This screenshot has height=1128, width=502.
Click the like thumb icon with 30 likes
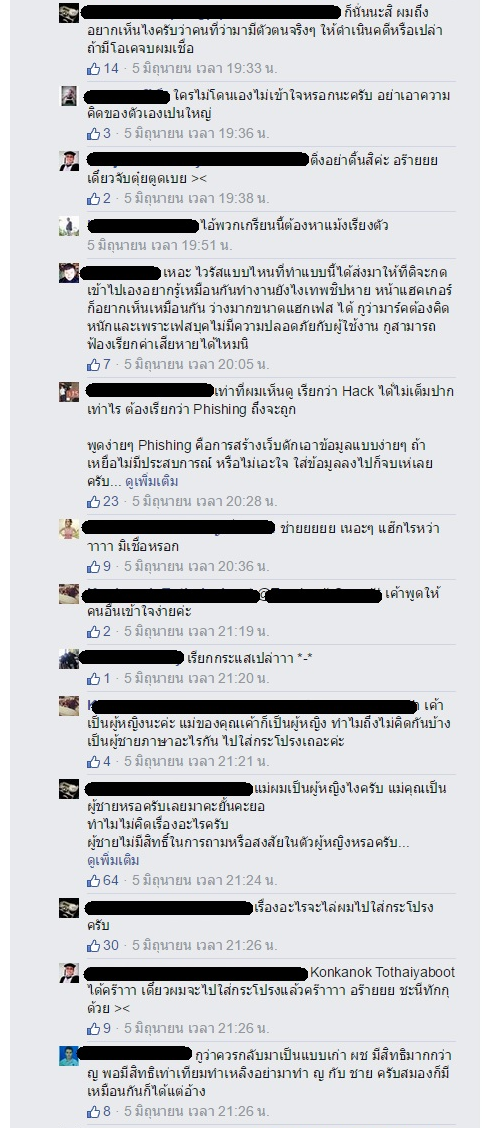tap(93, 945)
